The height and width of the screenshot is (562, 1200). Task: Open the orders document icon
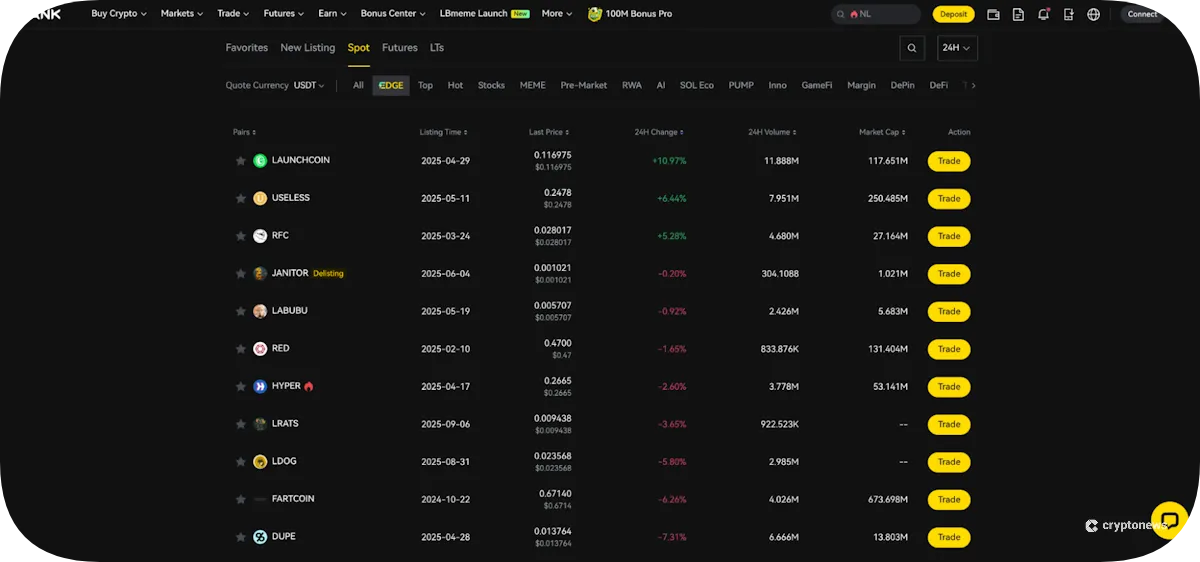(x=1018, y=15)
